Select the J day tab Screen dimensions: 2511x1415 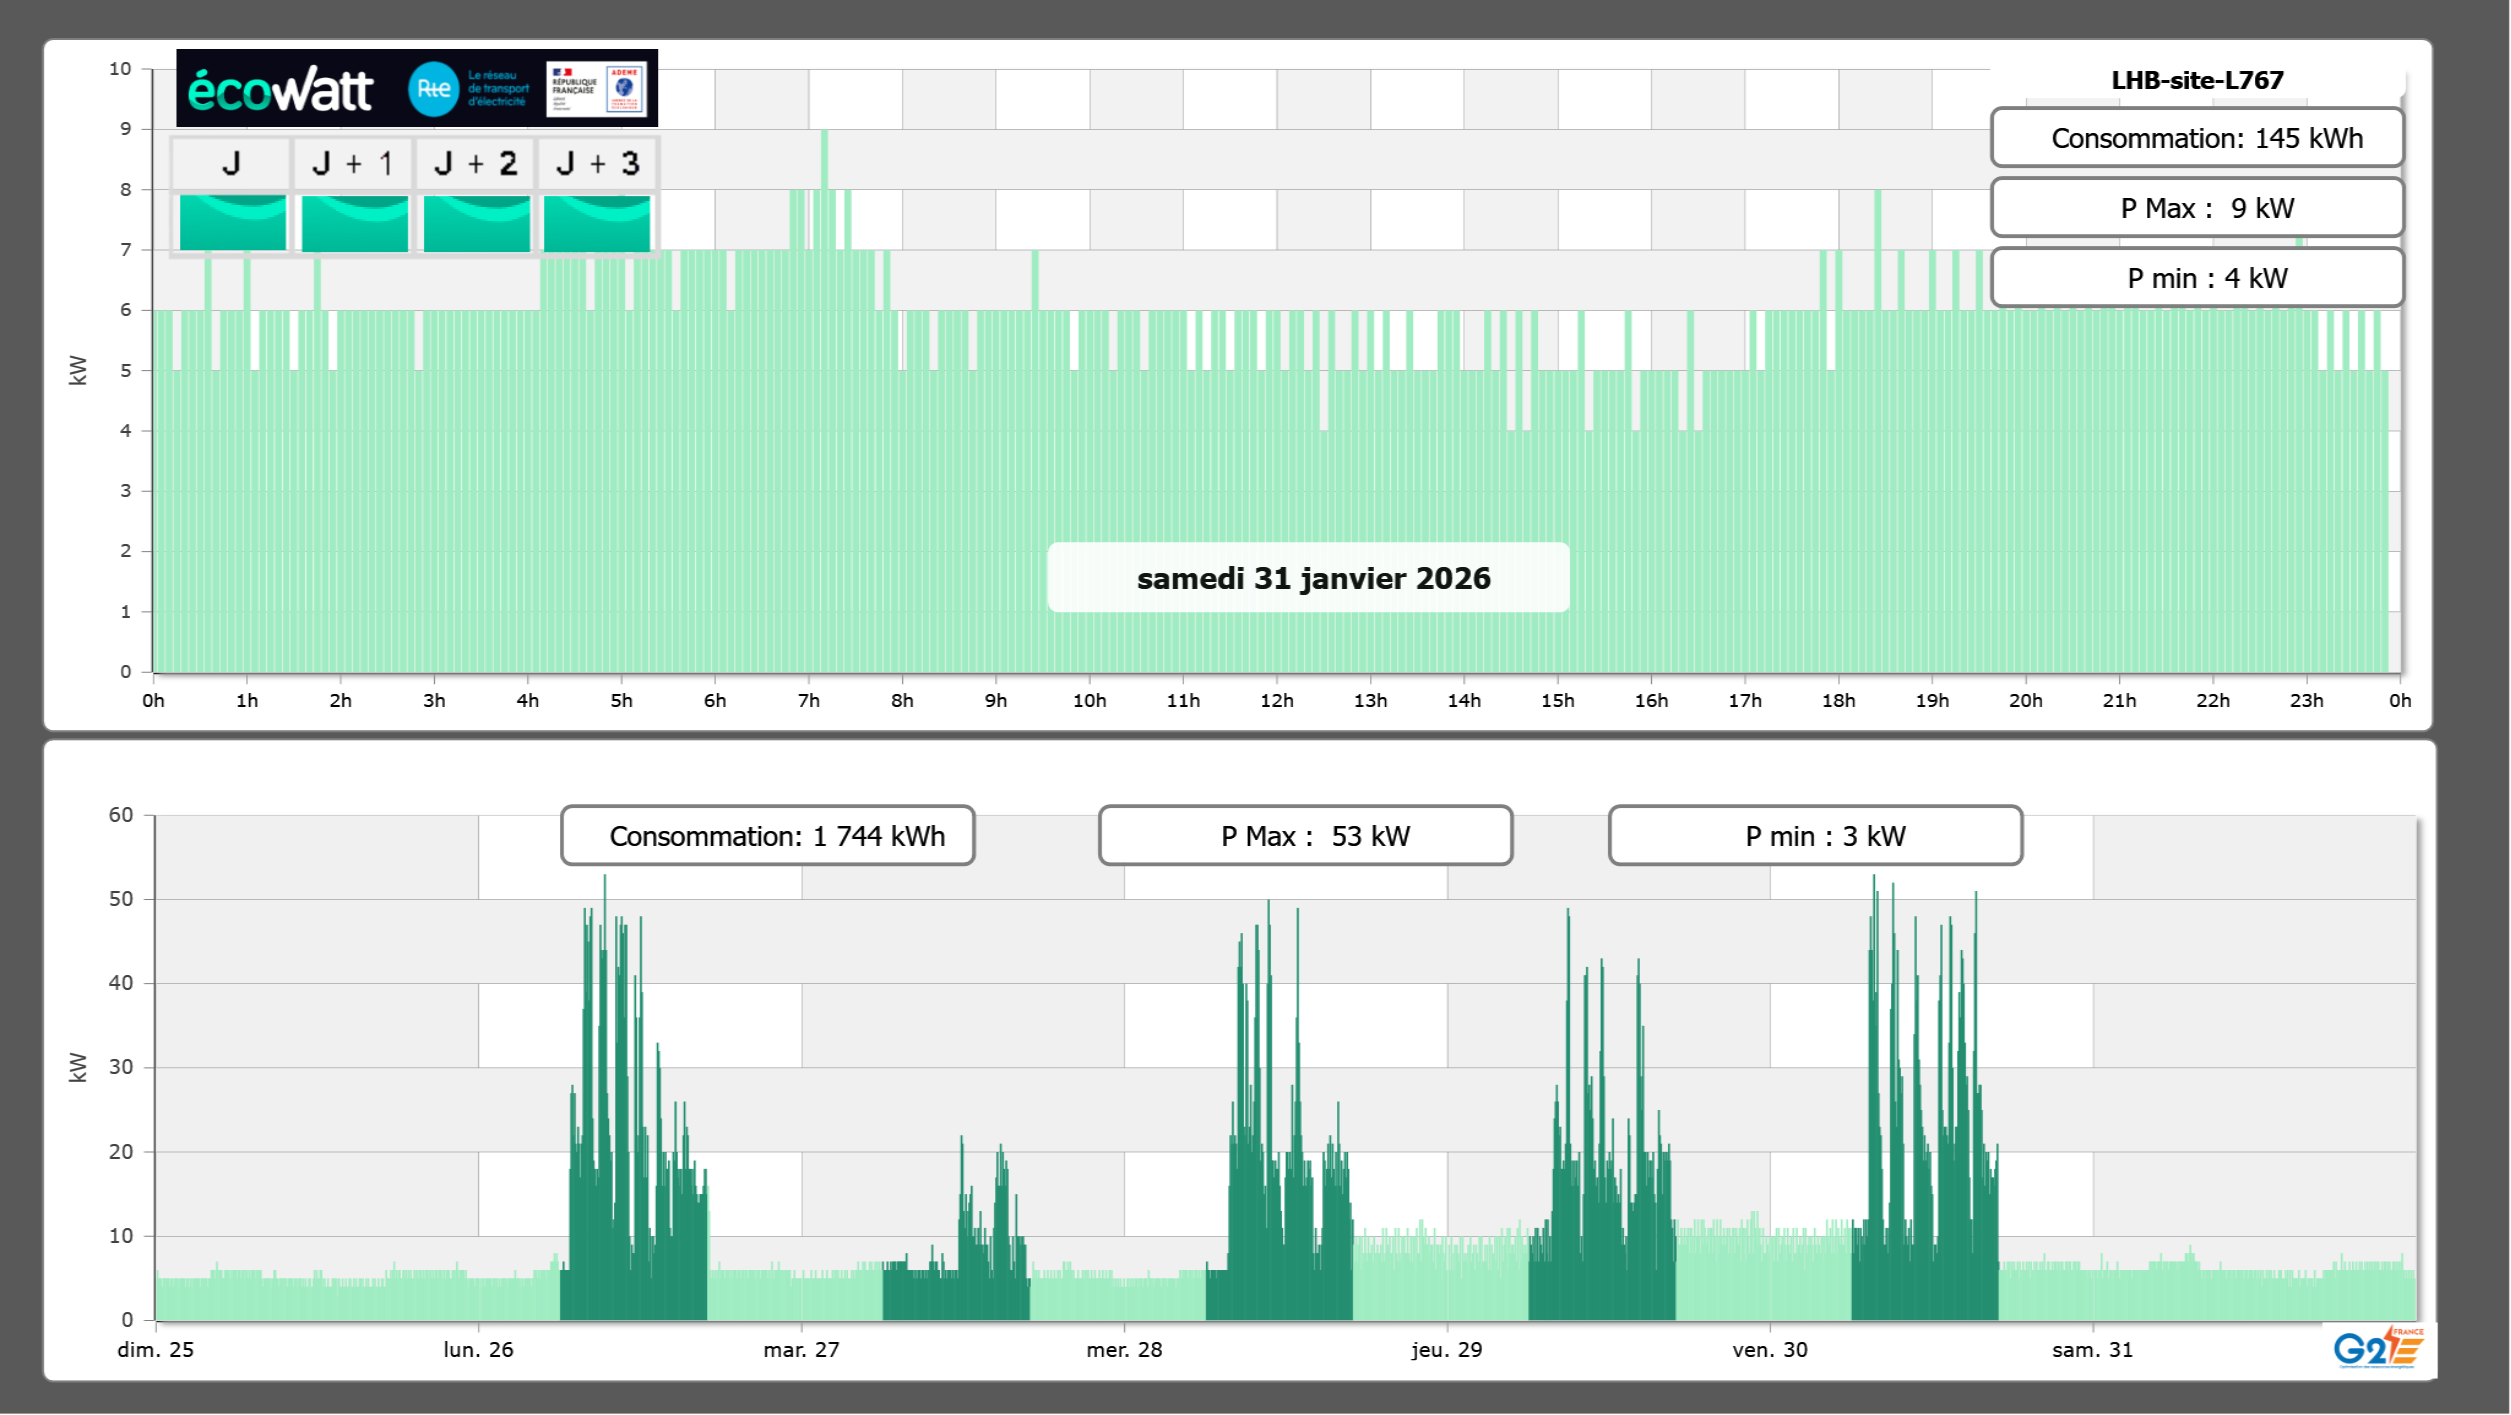[x=232, y=163]
